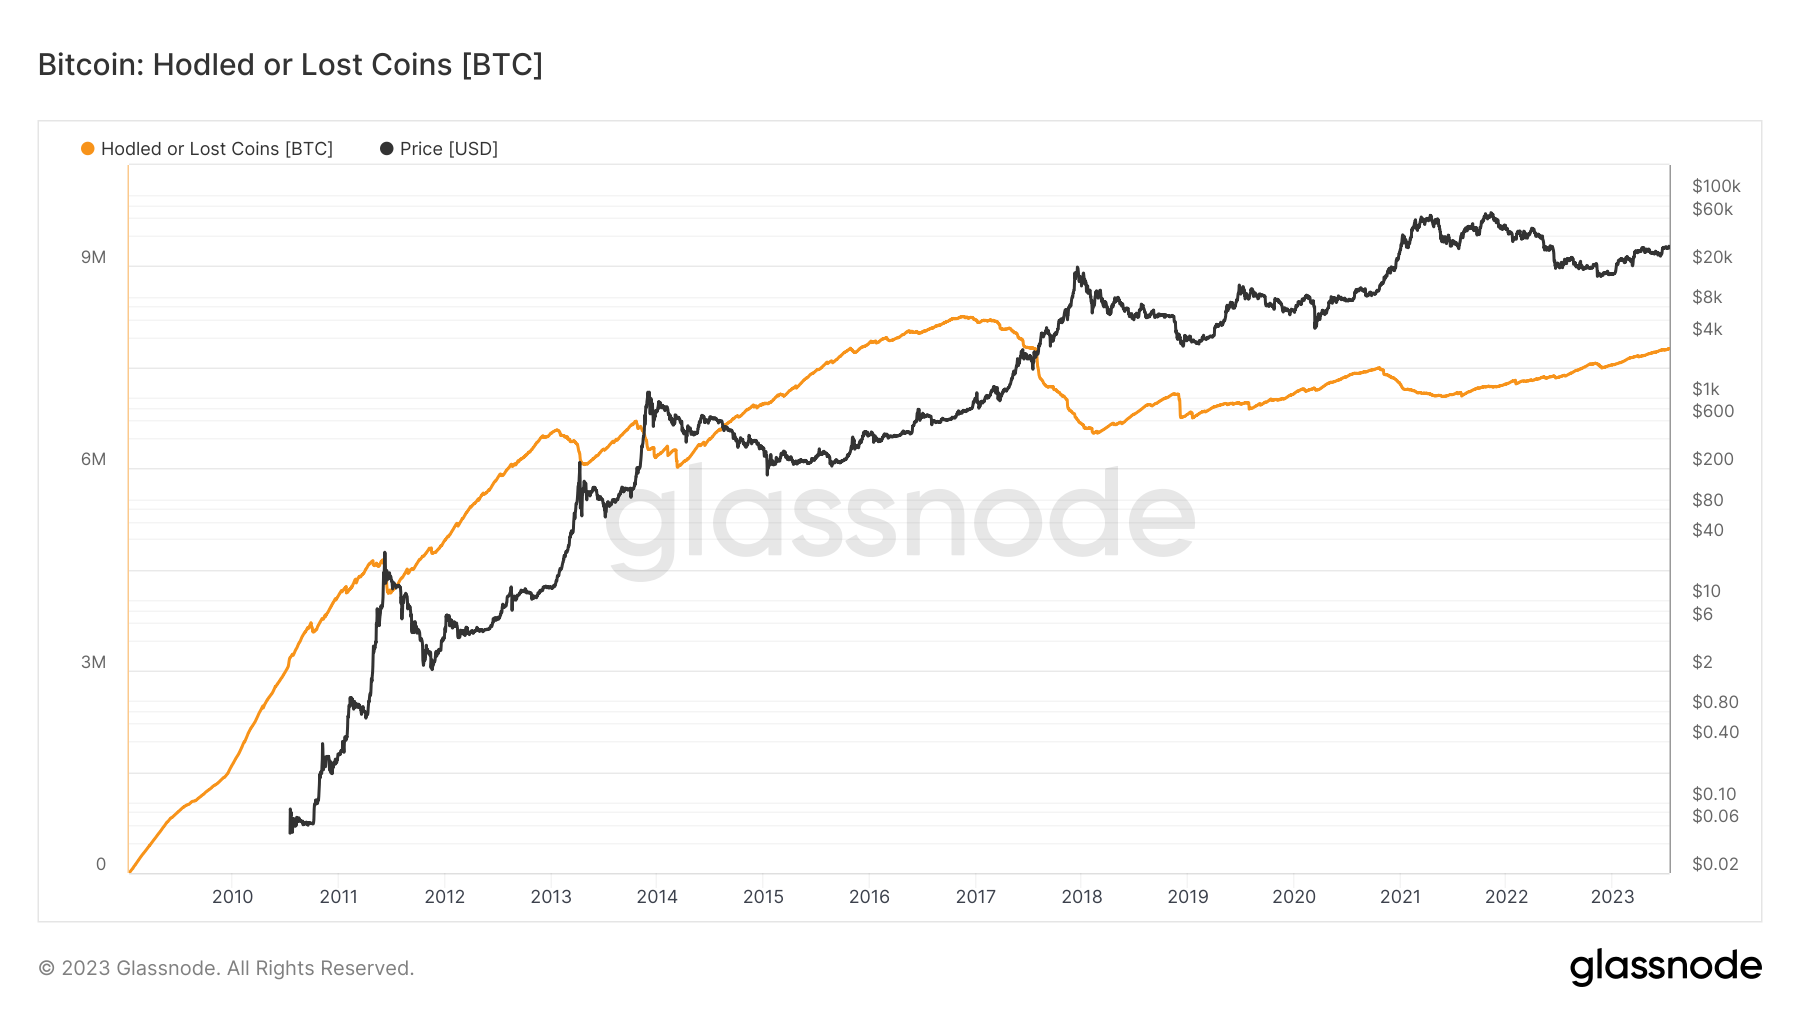Screen dimensions: 1800x1013
Task: Select the 2013 year marker on the time axis
Action: click(551, 897)
